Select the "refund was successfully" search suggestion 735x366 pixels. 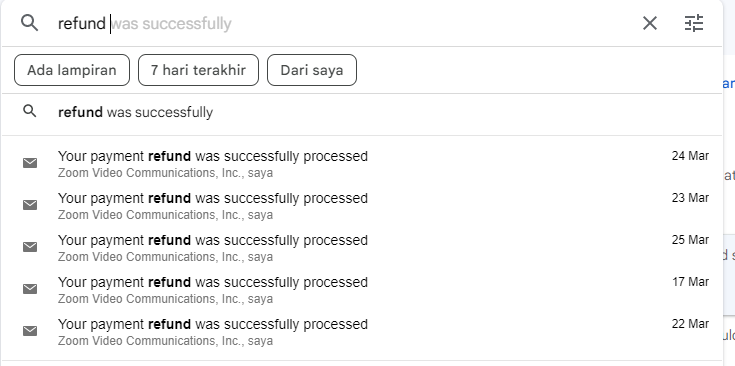[x=362, y=112]
